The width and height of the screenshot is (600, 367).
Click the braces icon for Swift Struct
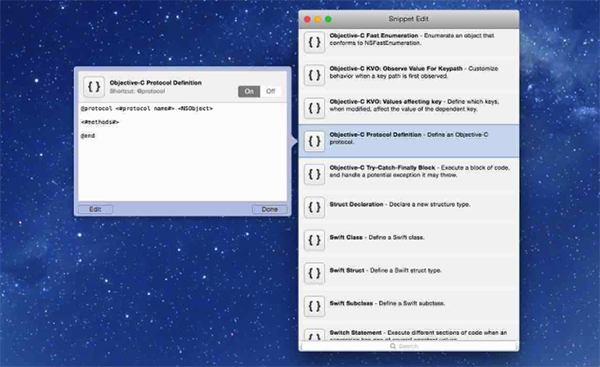click(x=314, y=273)
